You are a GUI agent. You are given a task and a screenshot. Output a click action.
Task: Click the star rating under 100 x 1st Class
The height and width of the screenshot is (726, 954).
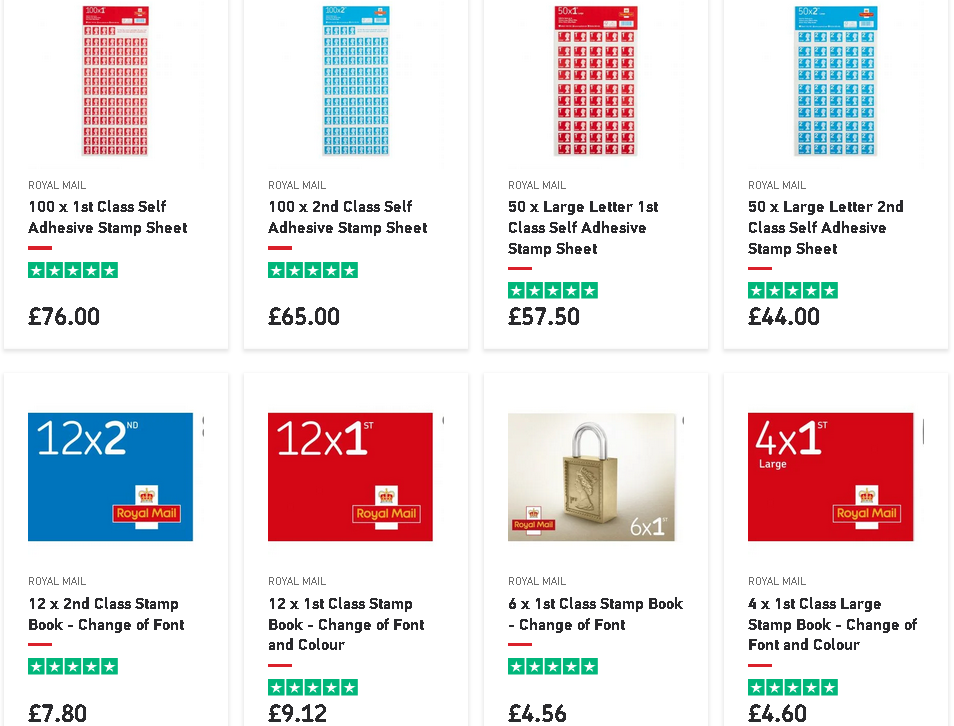(x=73, y=270)
